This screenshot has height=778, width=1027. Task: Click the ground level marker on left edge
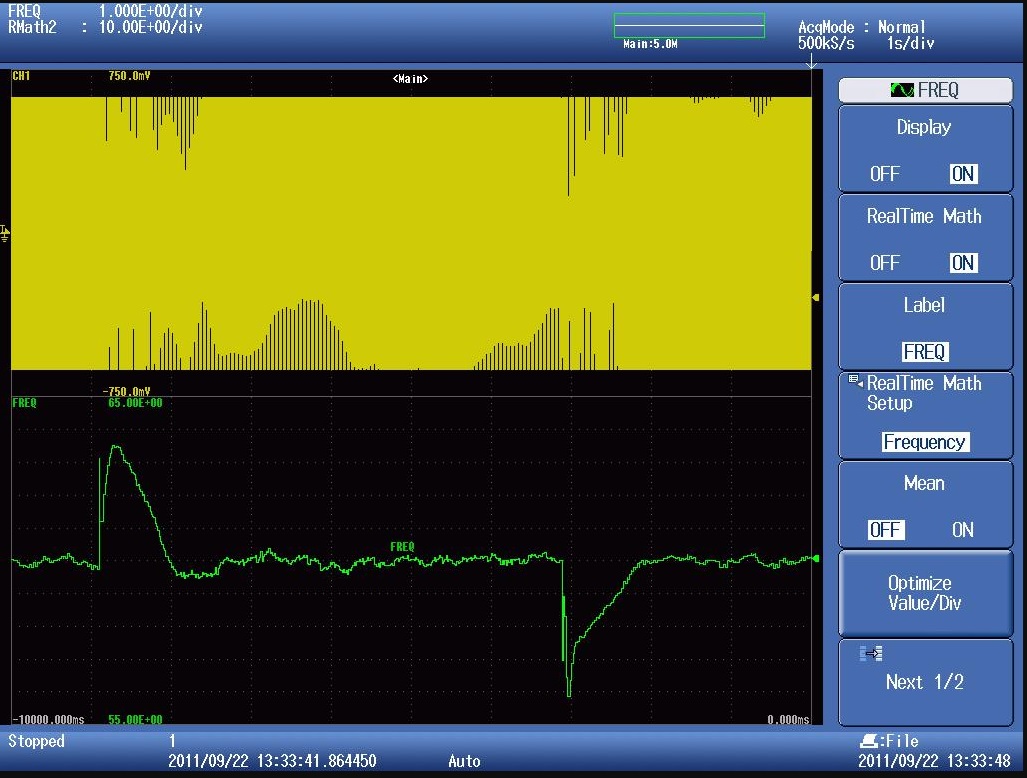(5, 233)
